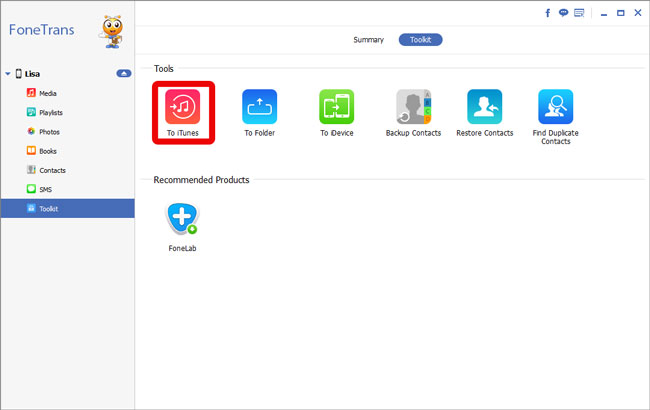This screenshot has width=650, height=410.
Task: Switch to the Toolkit tab
Action: (420, 40)
